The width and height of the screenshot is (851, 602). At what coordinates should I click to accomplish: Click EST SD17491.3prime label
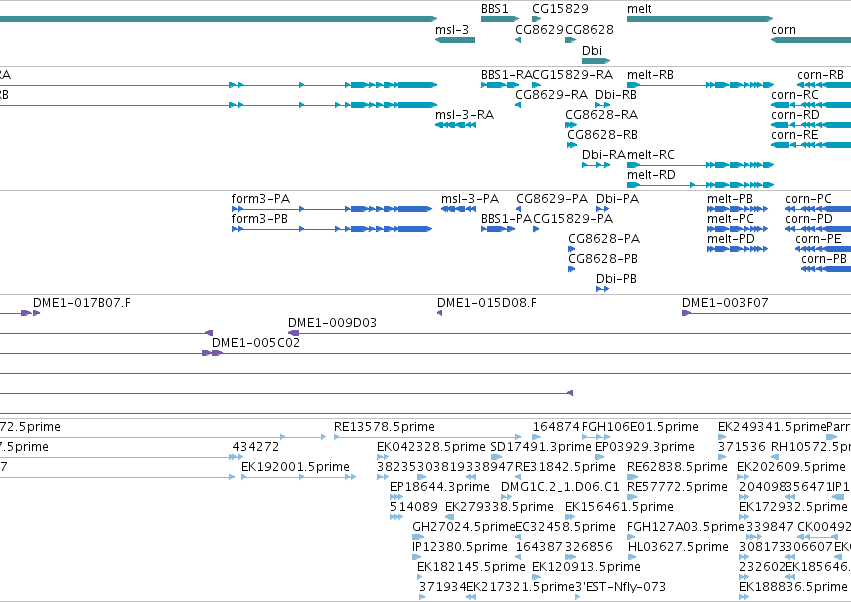pyautogui.click(x=541, y=447)
